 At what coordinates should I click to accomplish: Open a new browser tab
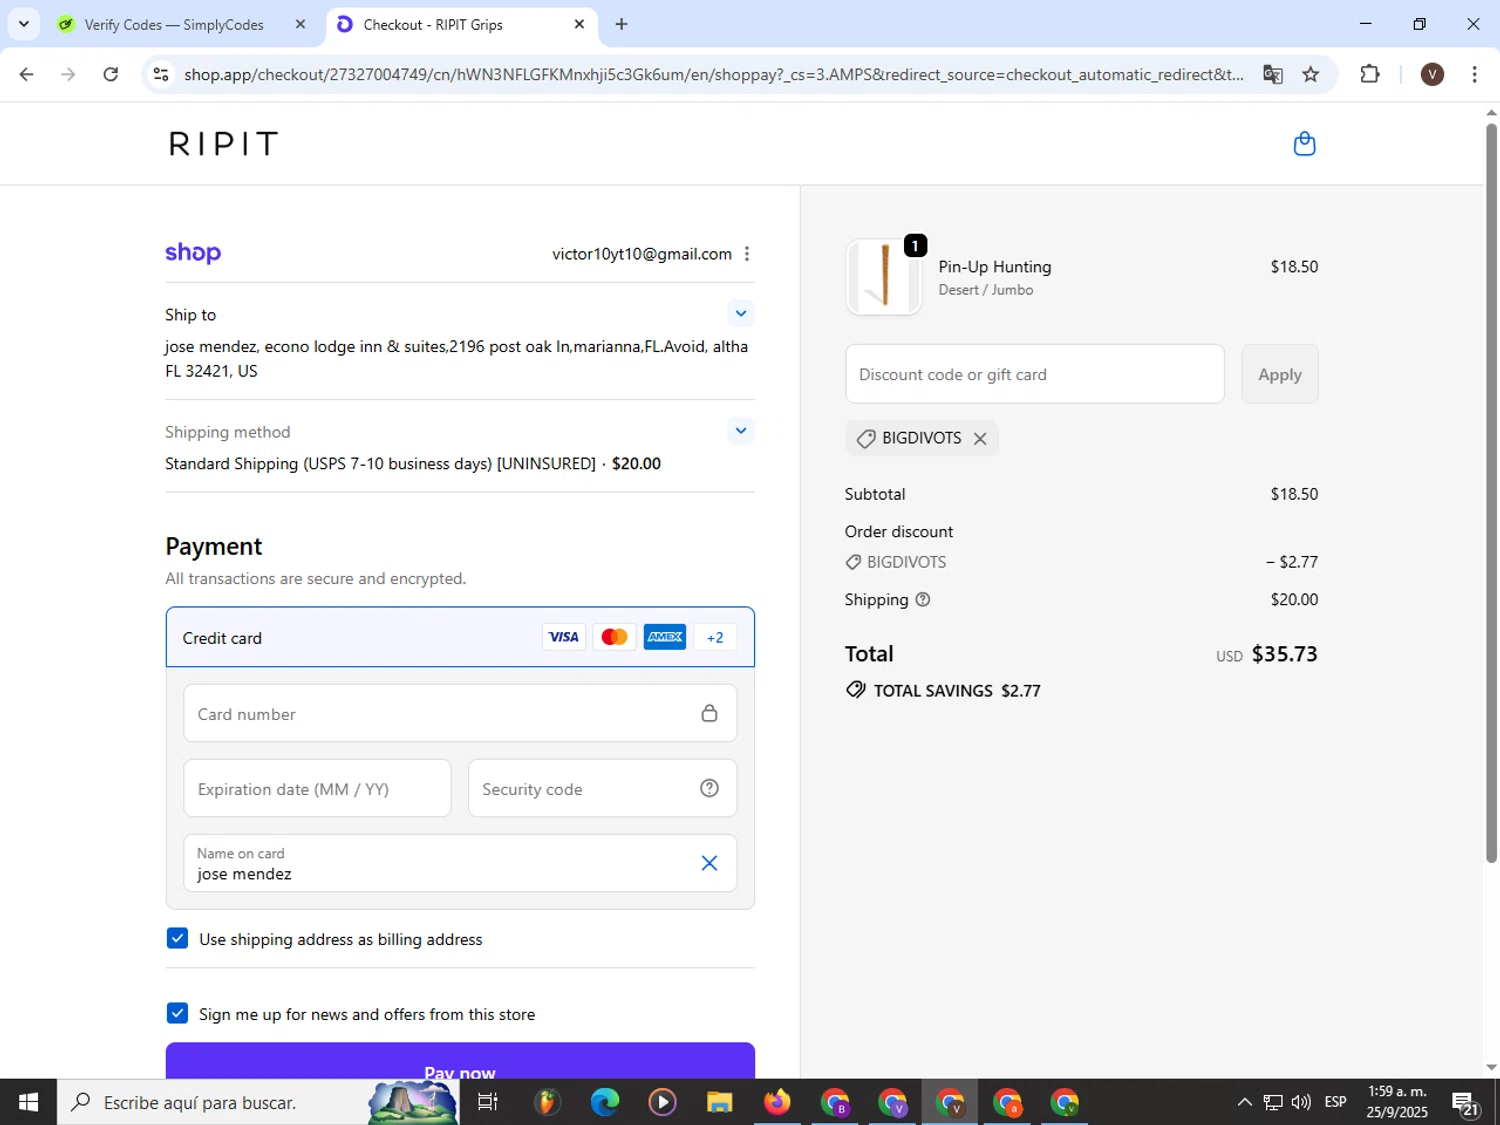(621, 24)
